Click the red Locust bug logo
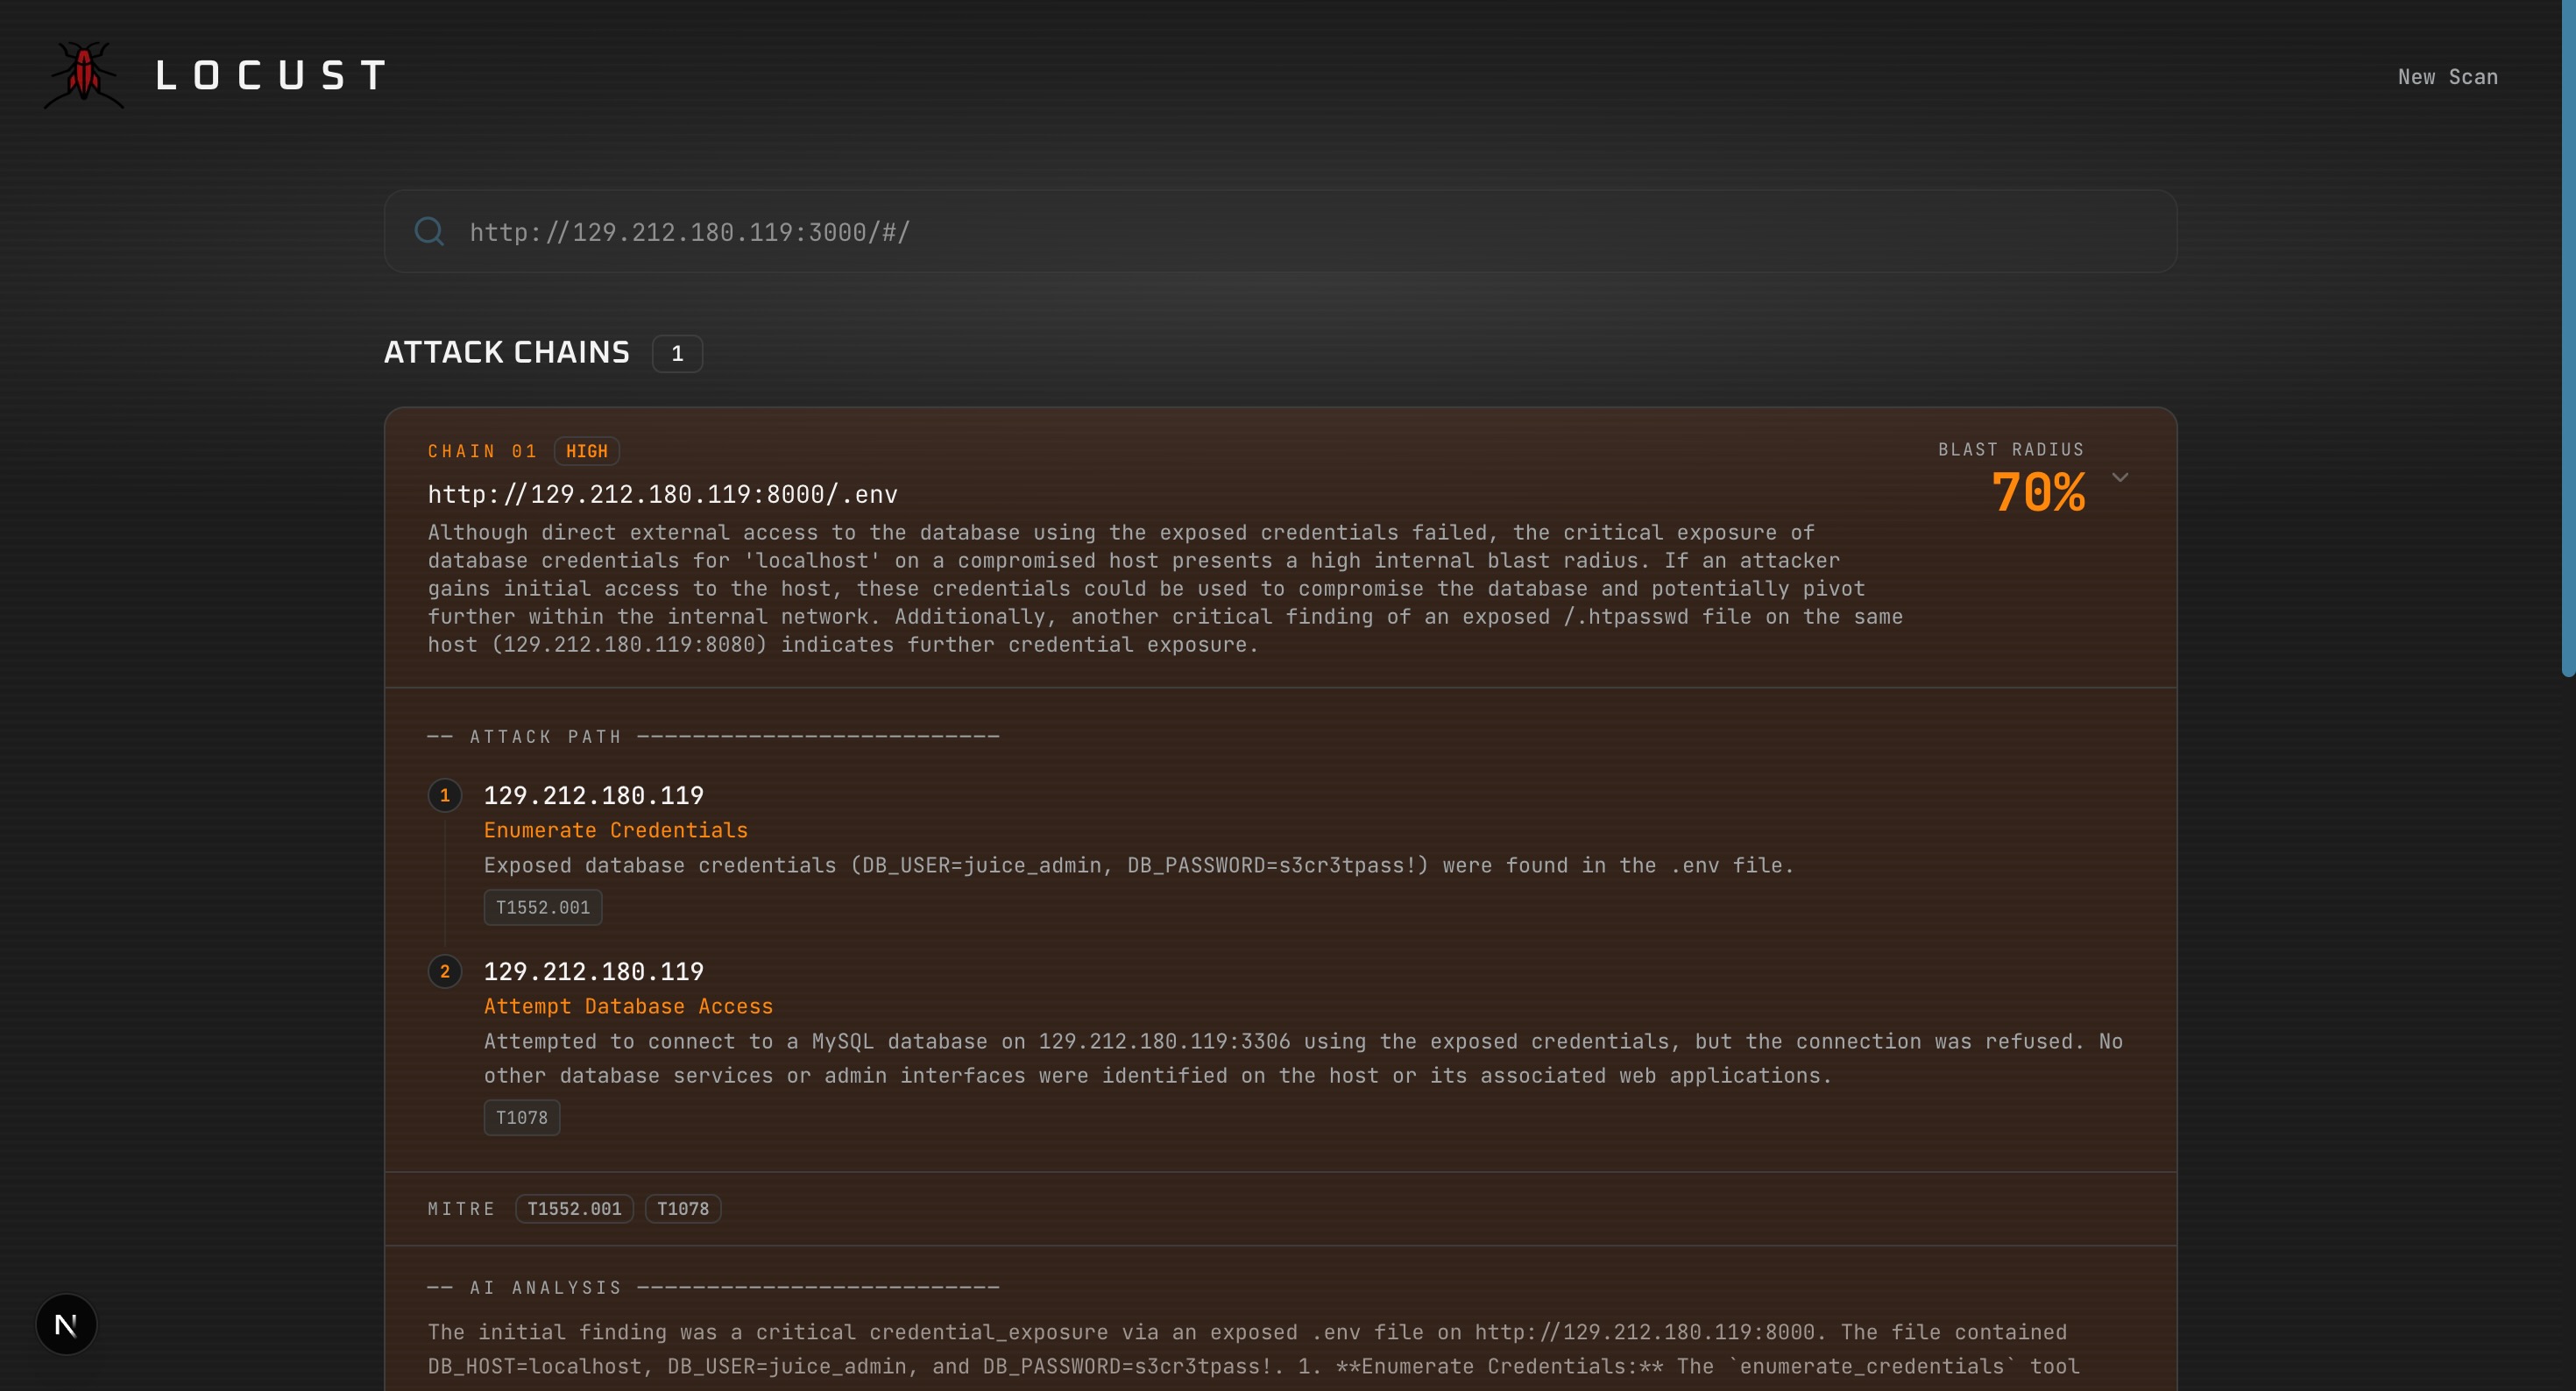 (x=84, y=75)
